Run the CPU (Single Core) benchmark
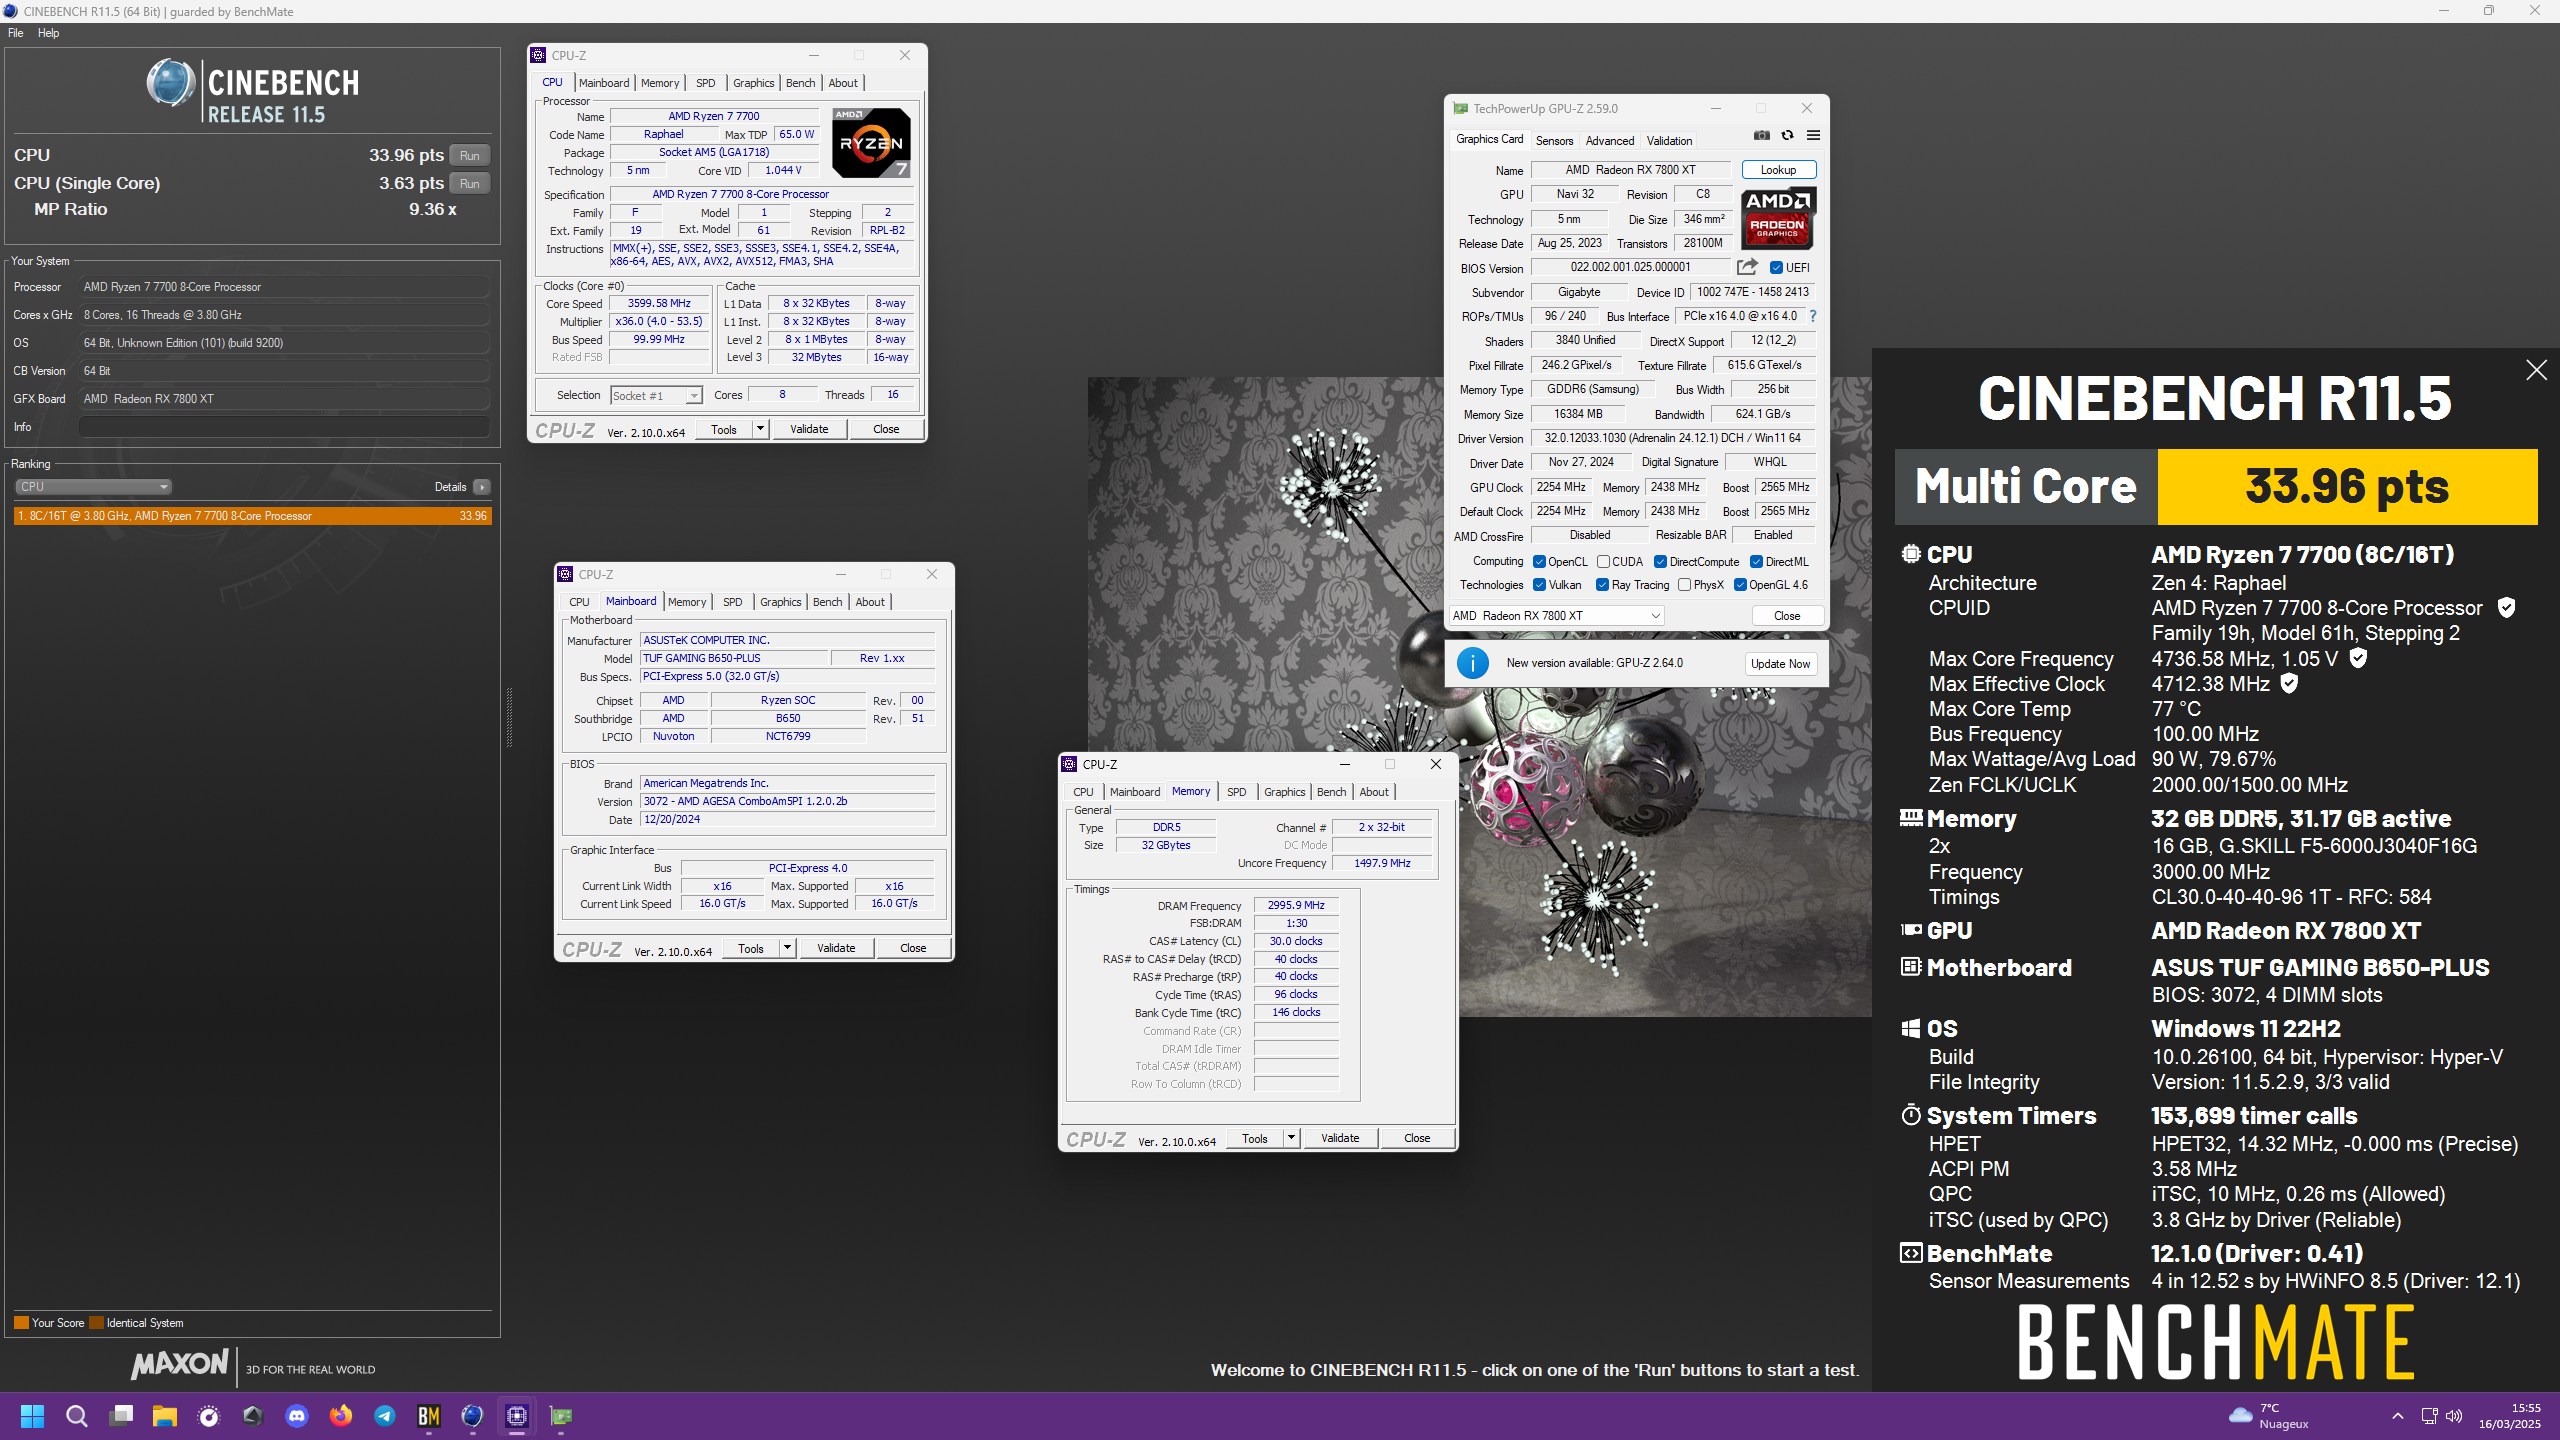Image resolution: width=2560 pixels, height=1440 pixels. tap(470, 184)
